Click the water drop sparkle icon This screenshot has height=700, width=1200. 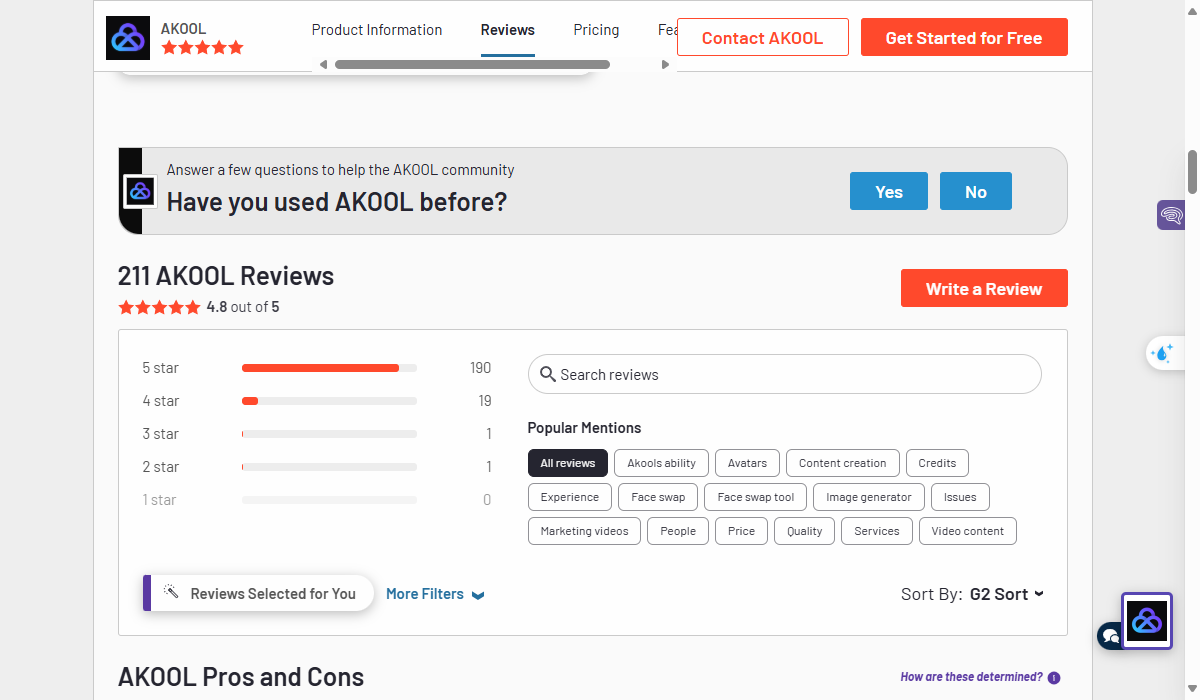[x=1162, y=353]
